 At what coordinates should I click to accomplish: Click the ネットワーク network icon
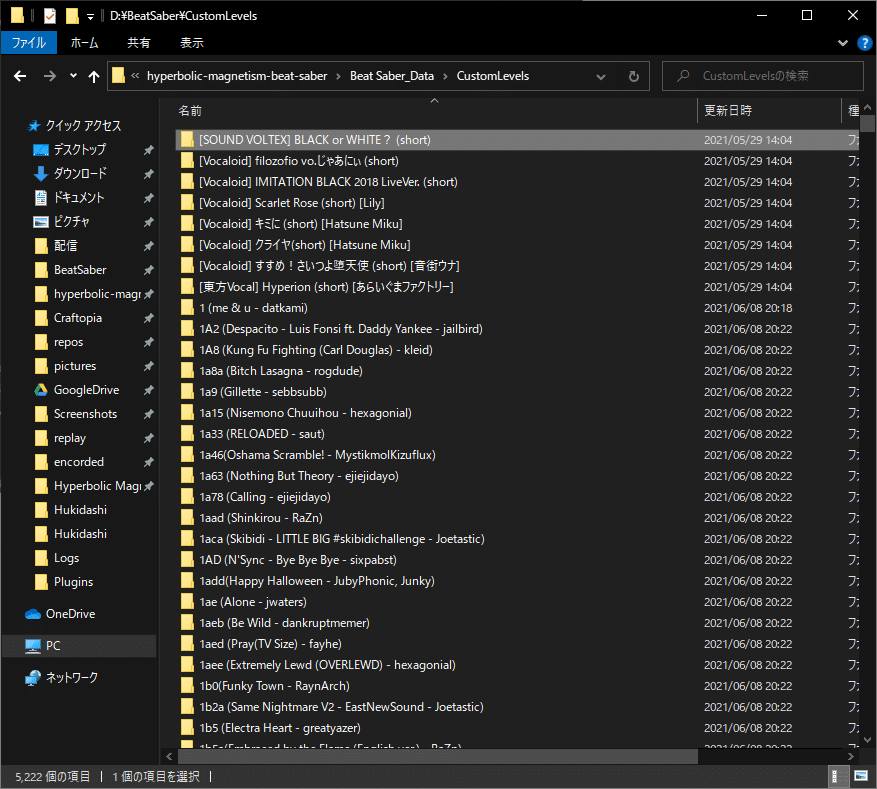(33, 678)
